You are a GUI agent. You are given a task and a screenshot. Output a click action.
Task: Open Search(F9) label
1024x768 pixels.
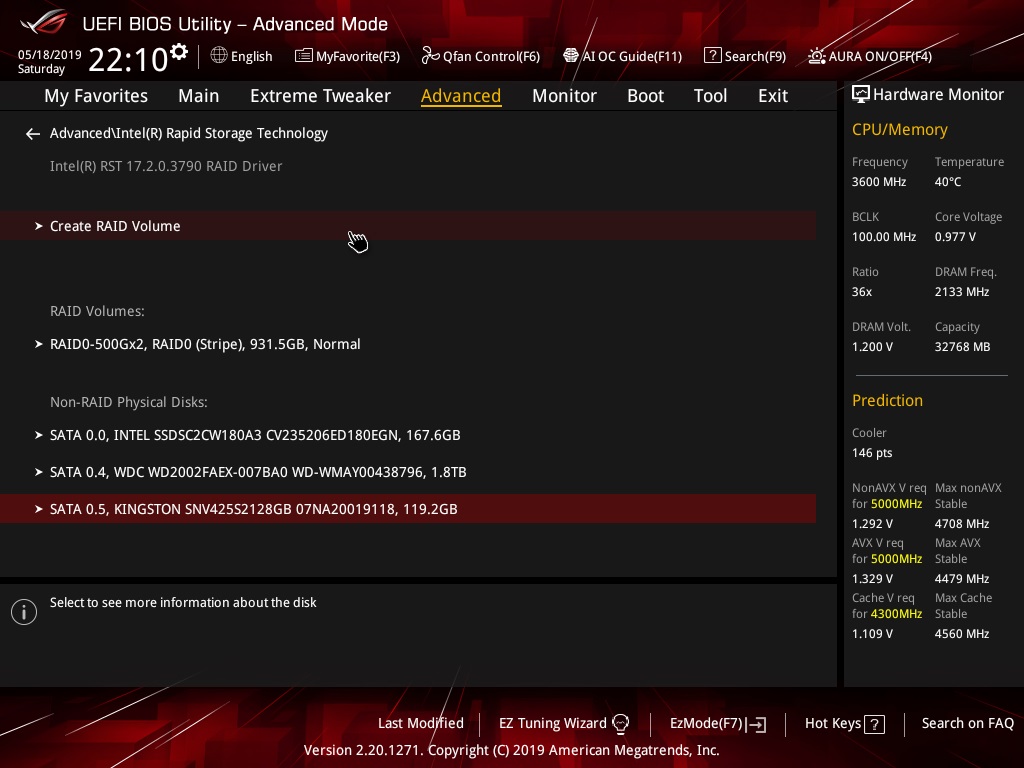[x=755, y=56]
